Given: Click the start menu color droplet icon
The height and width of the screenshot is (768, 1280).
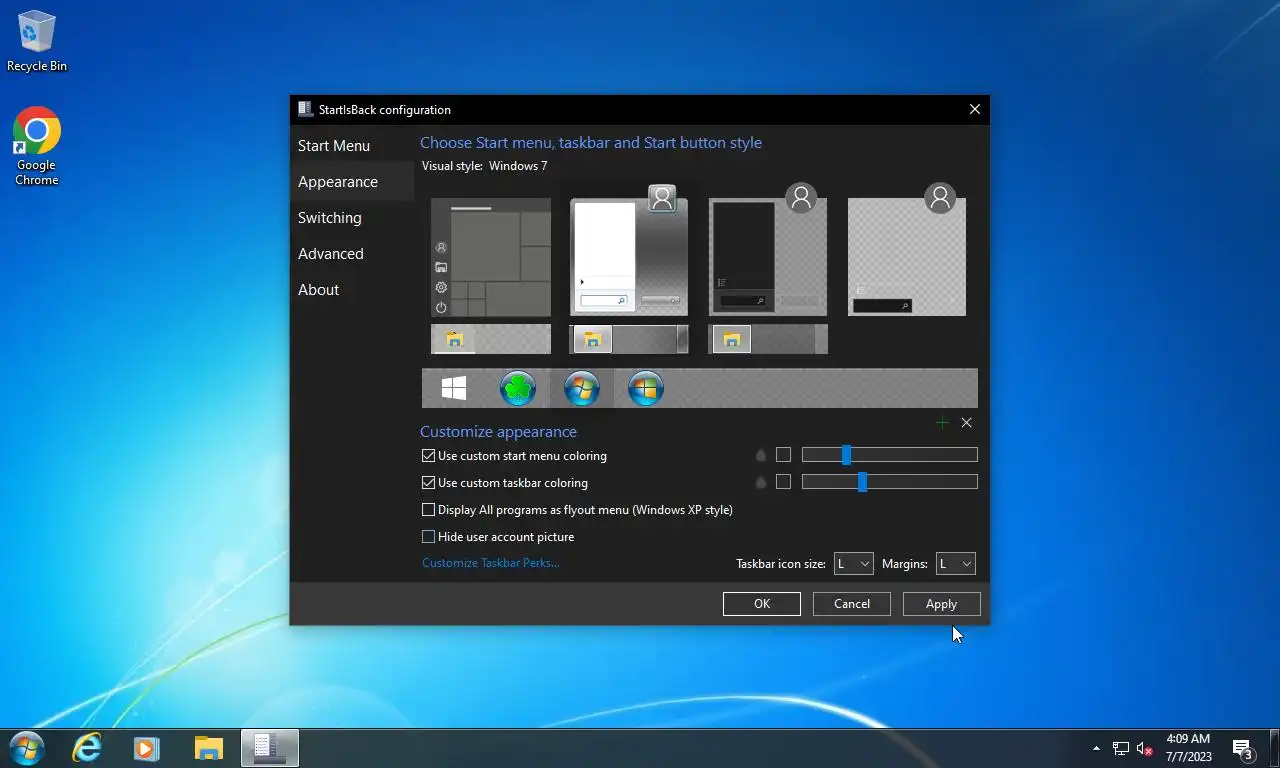Looking at the screenshot, I should click(761, 455).
